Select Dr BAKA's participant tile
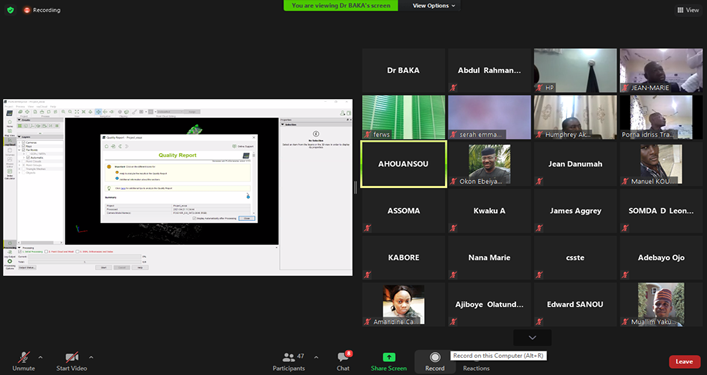This screenshot has width=707, height=375. click(x=403, y=70)
